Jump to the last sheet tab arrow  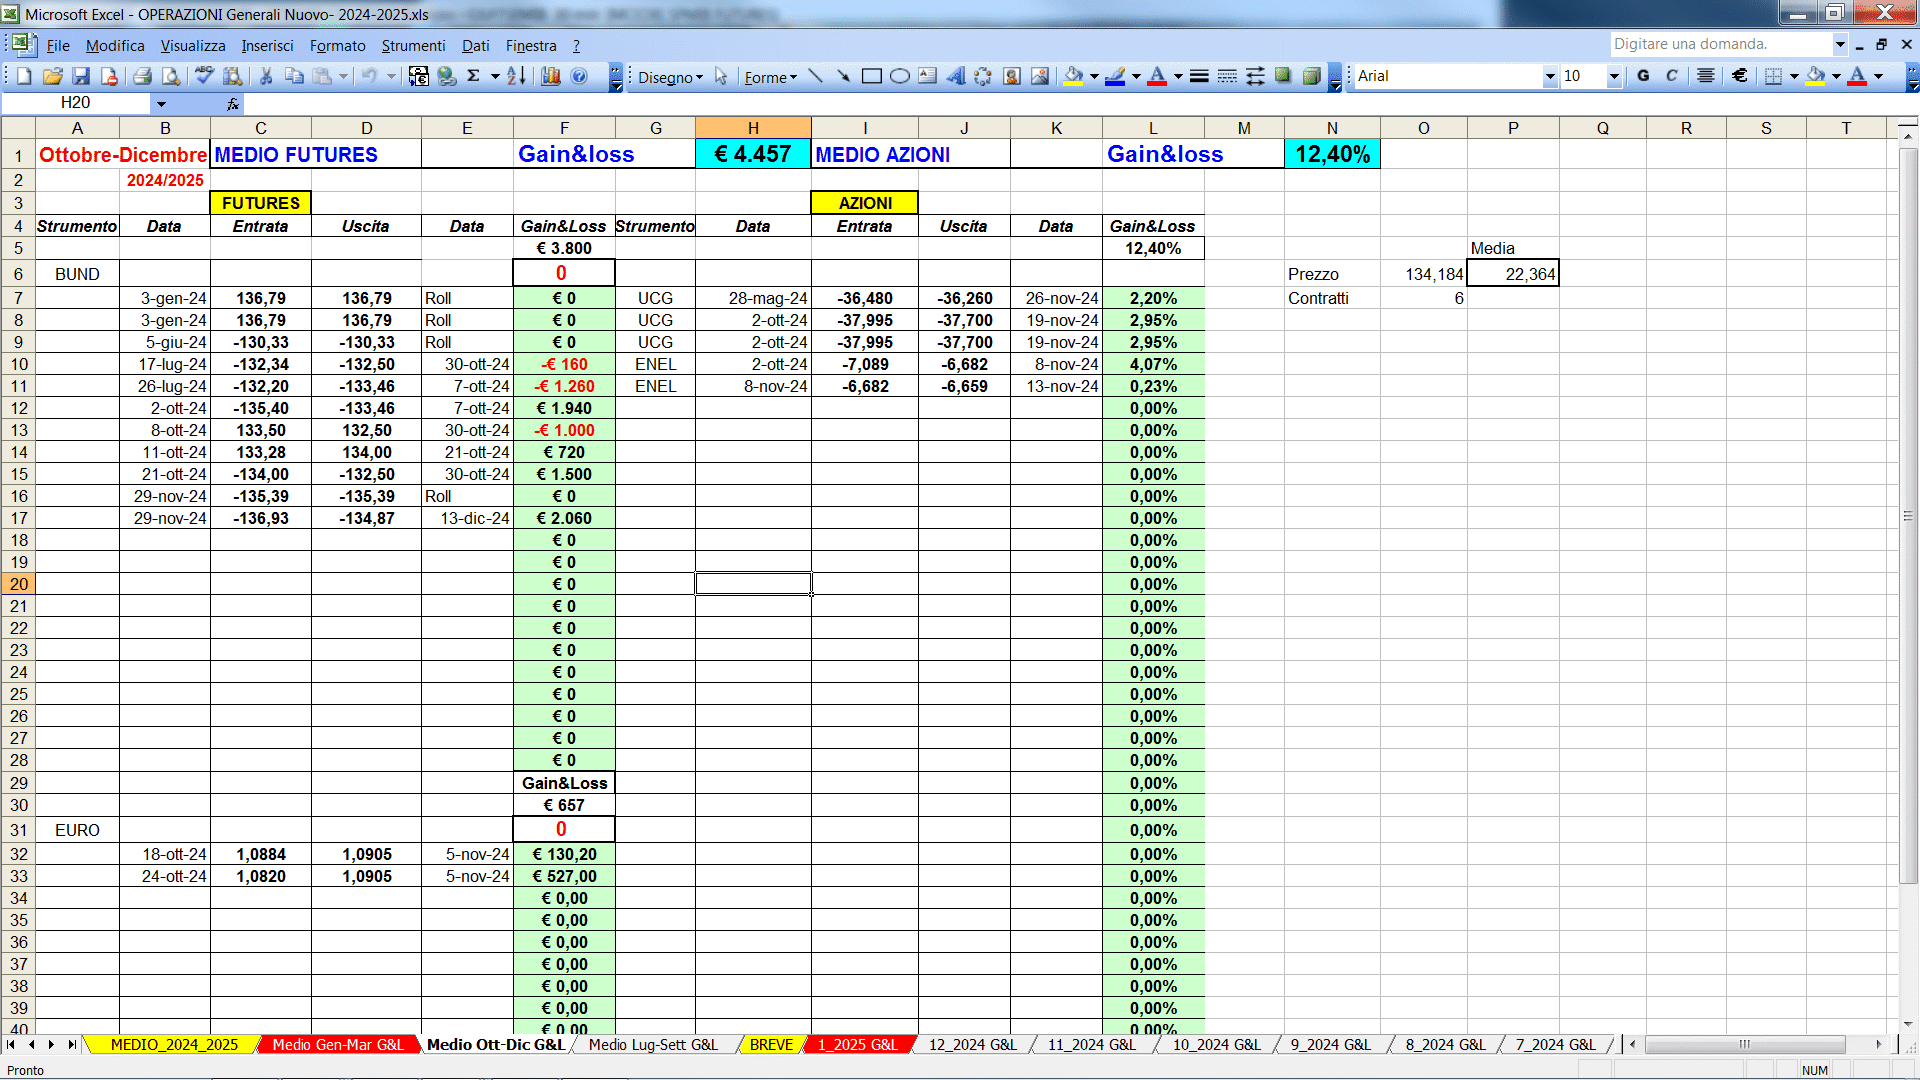point(72,1044)
